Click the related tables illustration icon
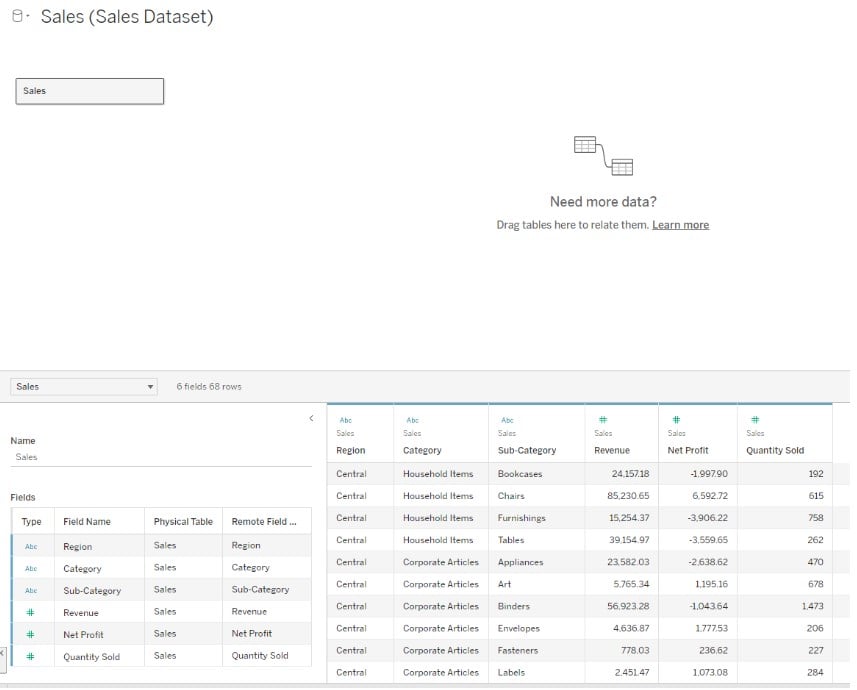 (x=603, y=156)
